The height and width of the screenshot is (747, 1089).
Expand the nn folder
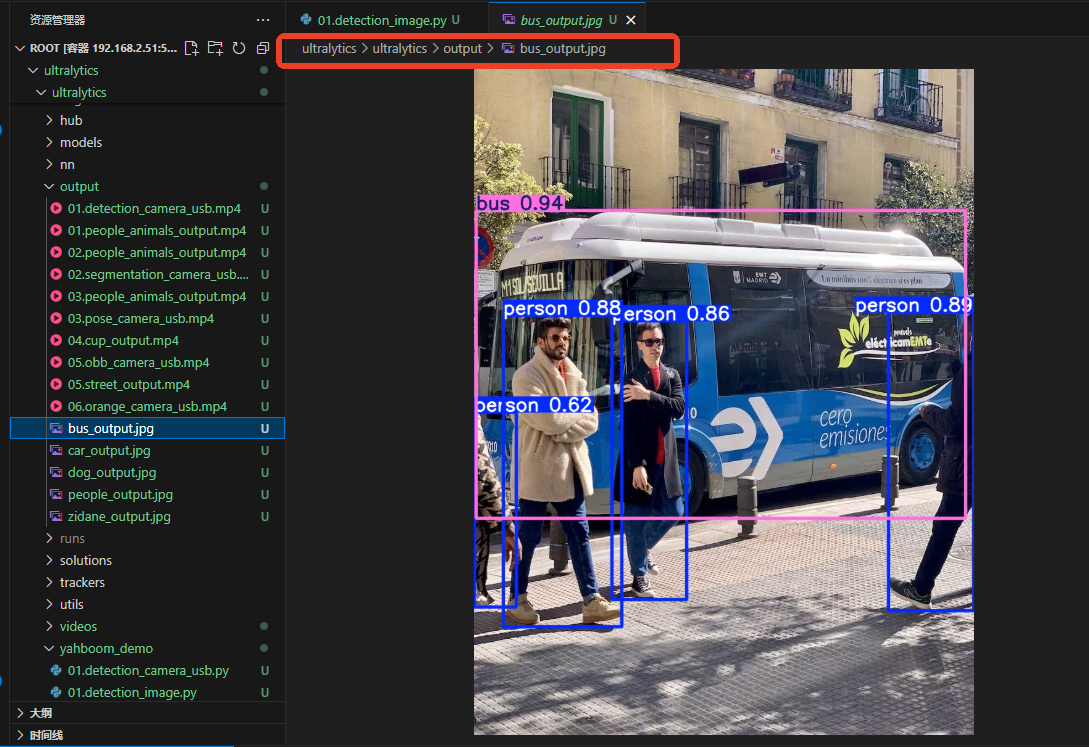147,165
